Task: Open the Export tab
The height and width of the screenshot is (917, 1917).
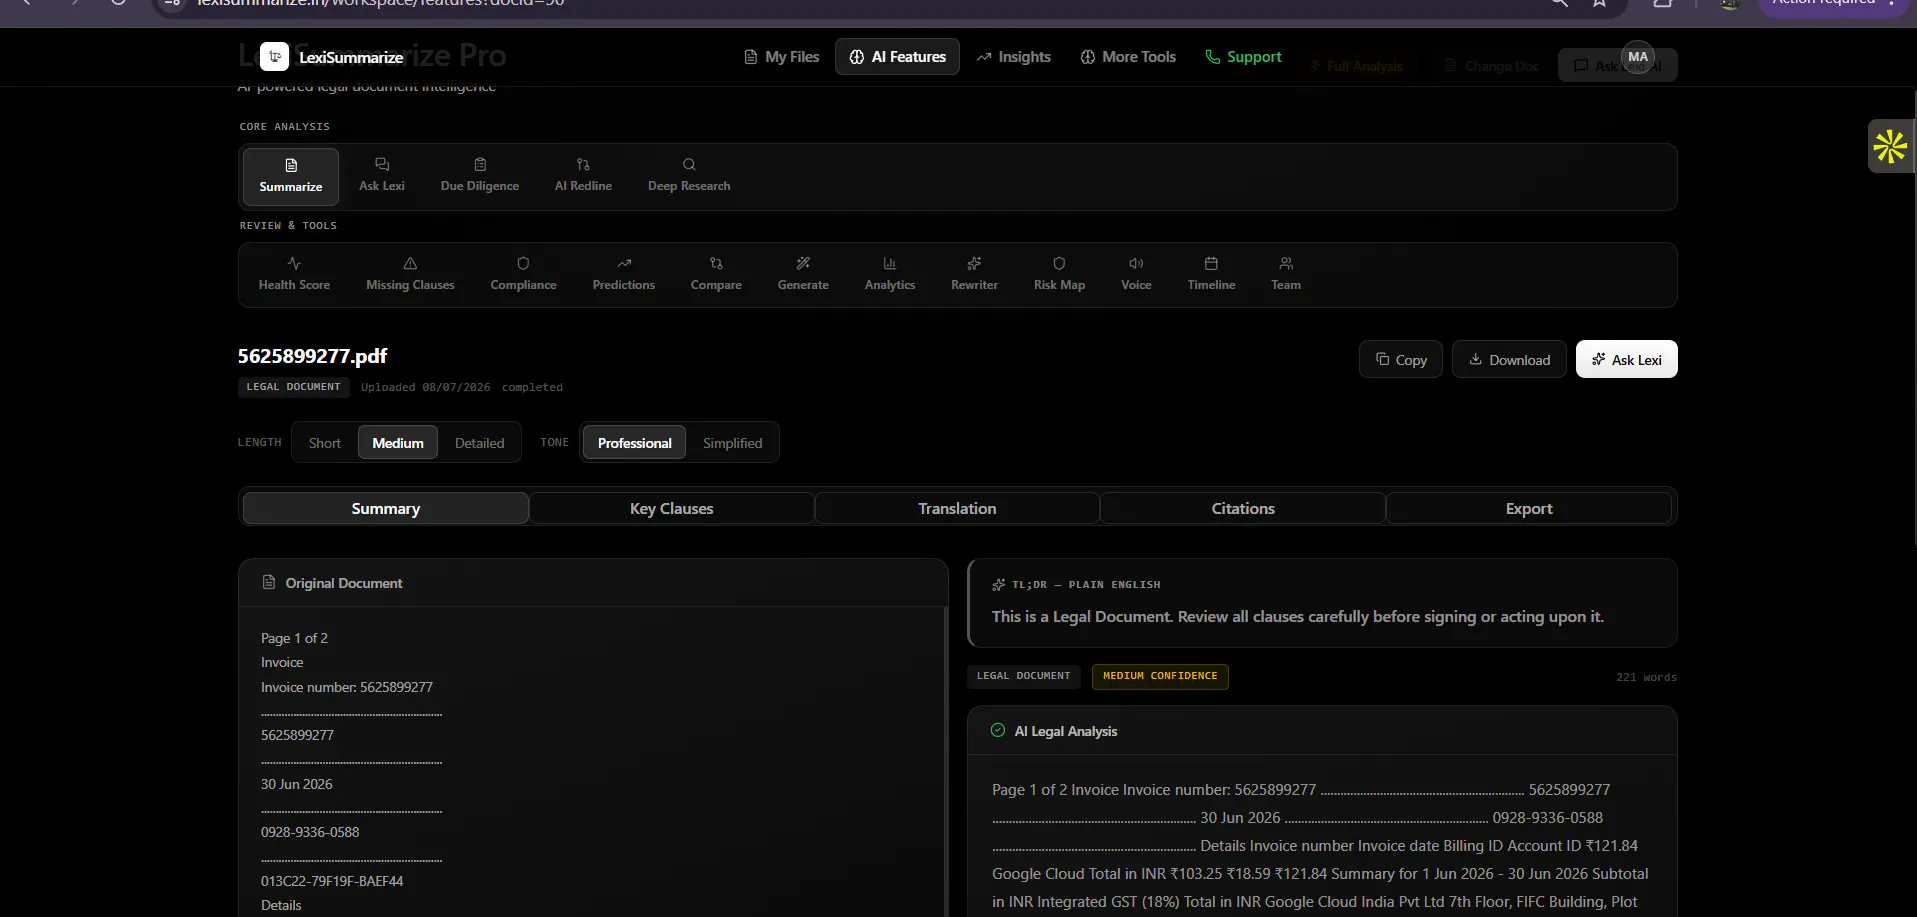Action: [x=1529, y=508]
